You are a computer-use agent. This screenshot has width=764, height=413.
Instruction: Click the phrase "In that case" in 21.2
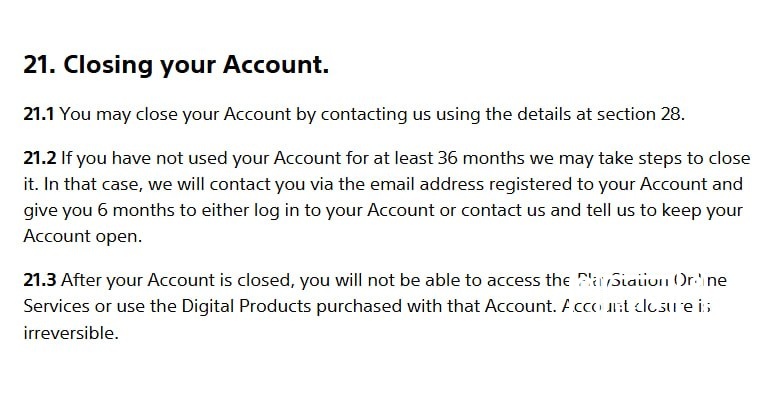point(91,184)
